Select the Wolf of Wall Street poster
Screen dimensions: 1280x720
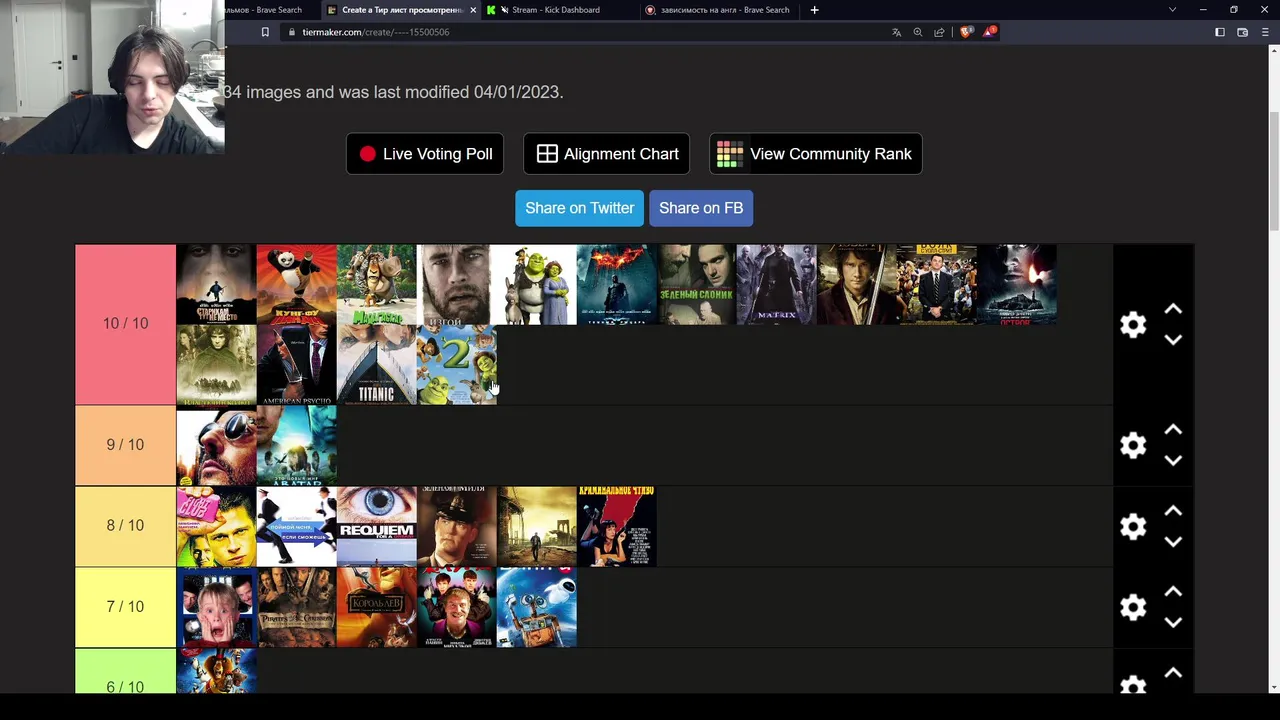(937, 284)
